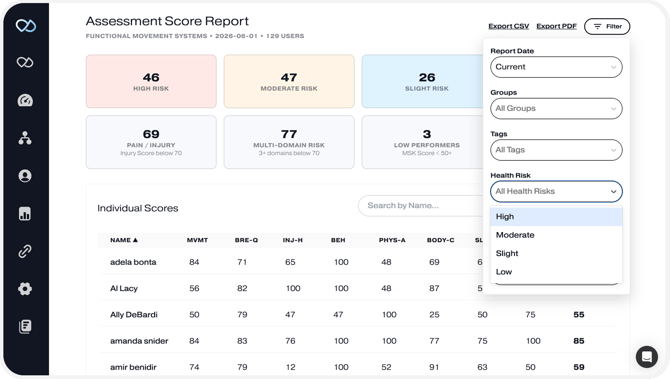Open the speedometer dashboard icon
Viewport: 670px width, 379px height.
point(25,100)
